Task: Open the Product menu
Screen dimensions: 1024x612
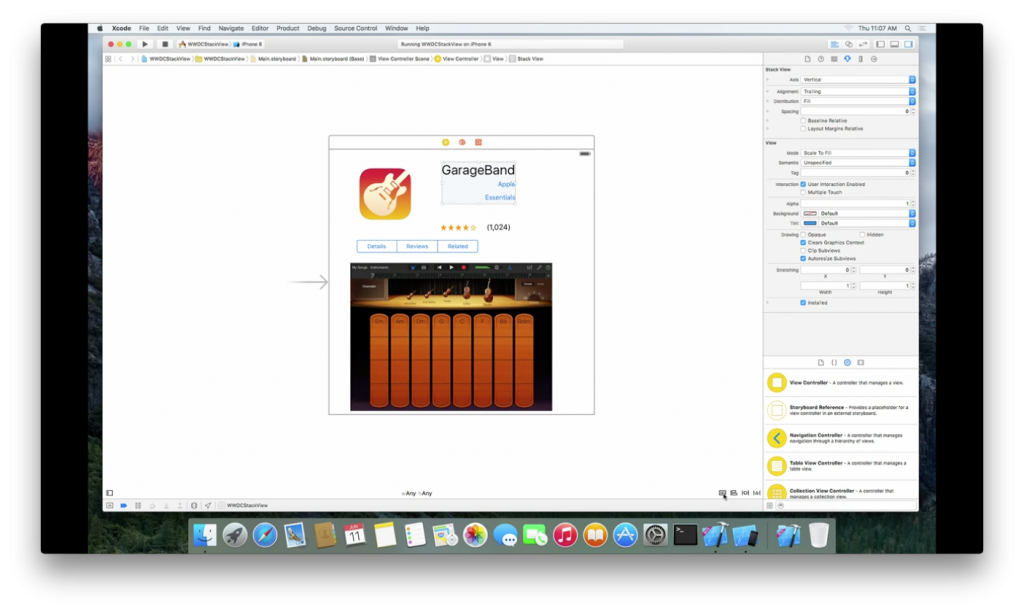Action: pyautogui.click(x=287, y=29)
